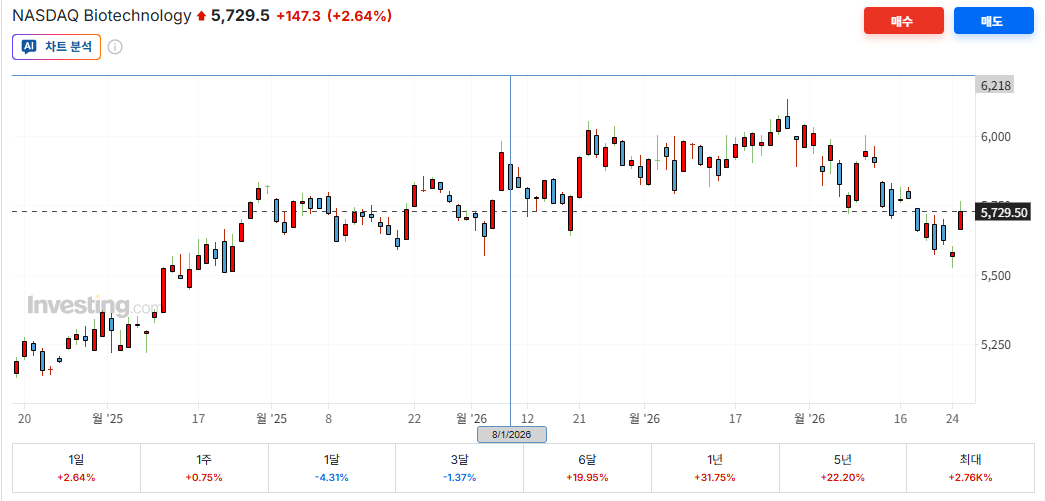The width and height of the screenshot is (1045, 501).
Task: Click the AI badge icon
Action: click(29, 47)
